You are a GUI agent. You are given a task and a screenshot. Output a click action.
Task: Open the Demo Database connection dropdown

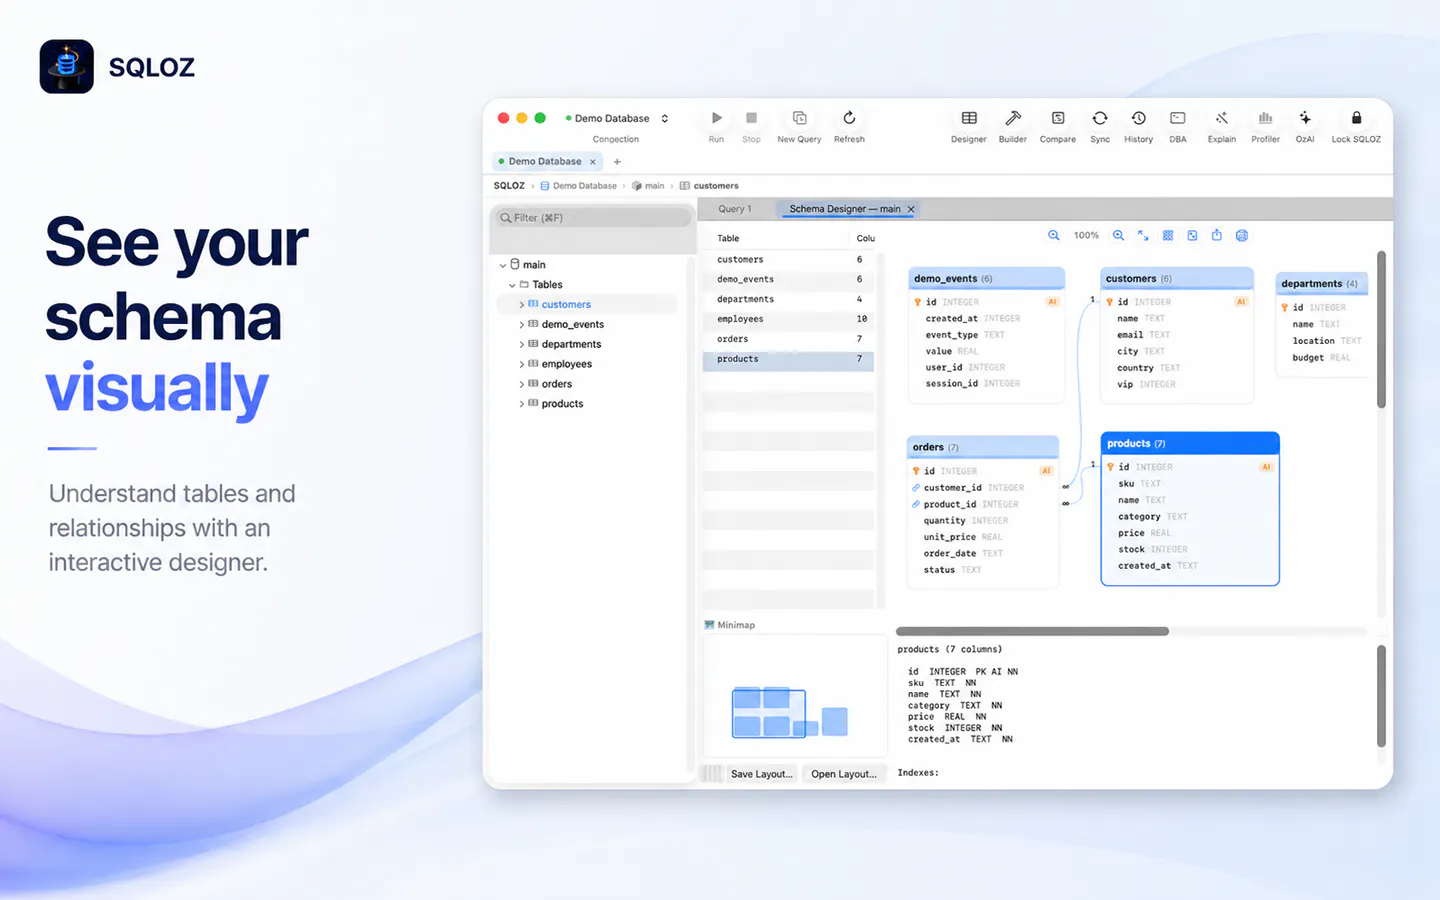pyautogui.click(x=617, y=118)
